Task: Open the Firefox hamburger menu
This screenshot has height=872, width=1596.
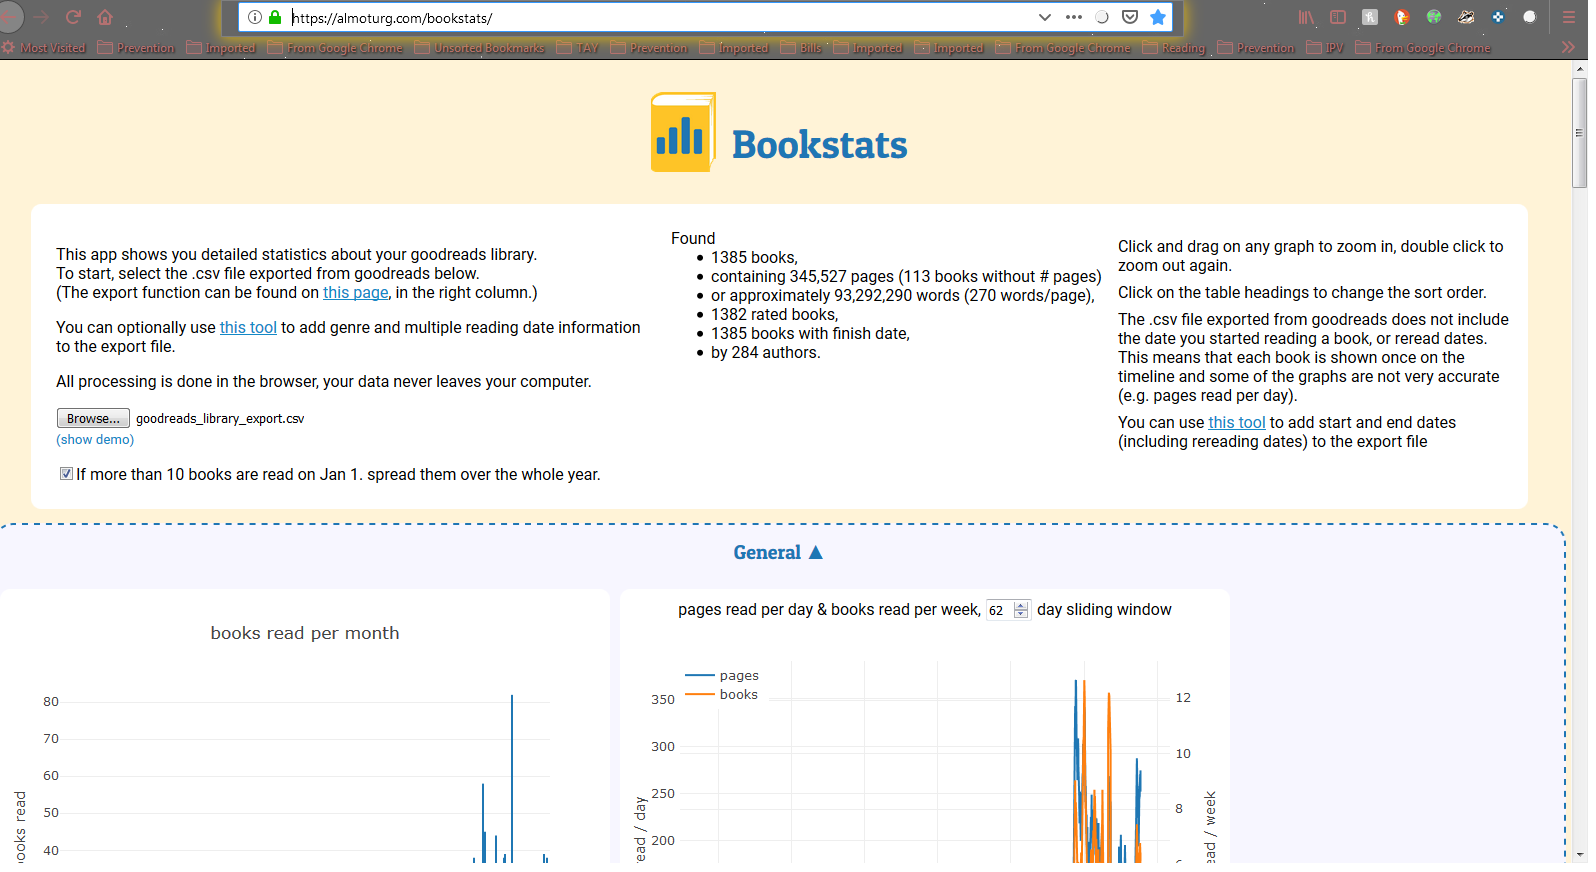Action: 1568,17
